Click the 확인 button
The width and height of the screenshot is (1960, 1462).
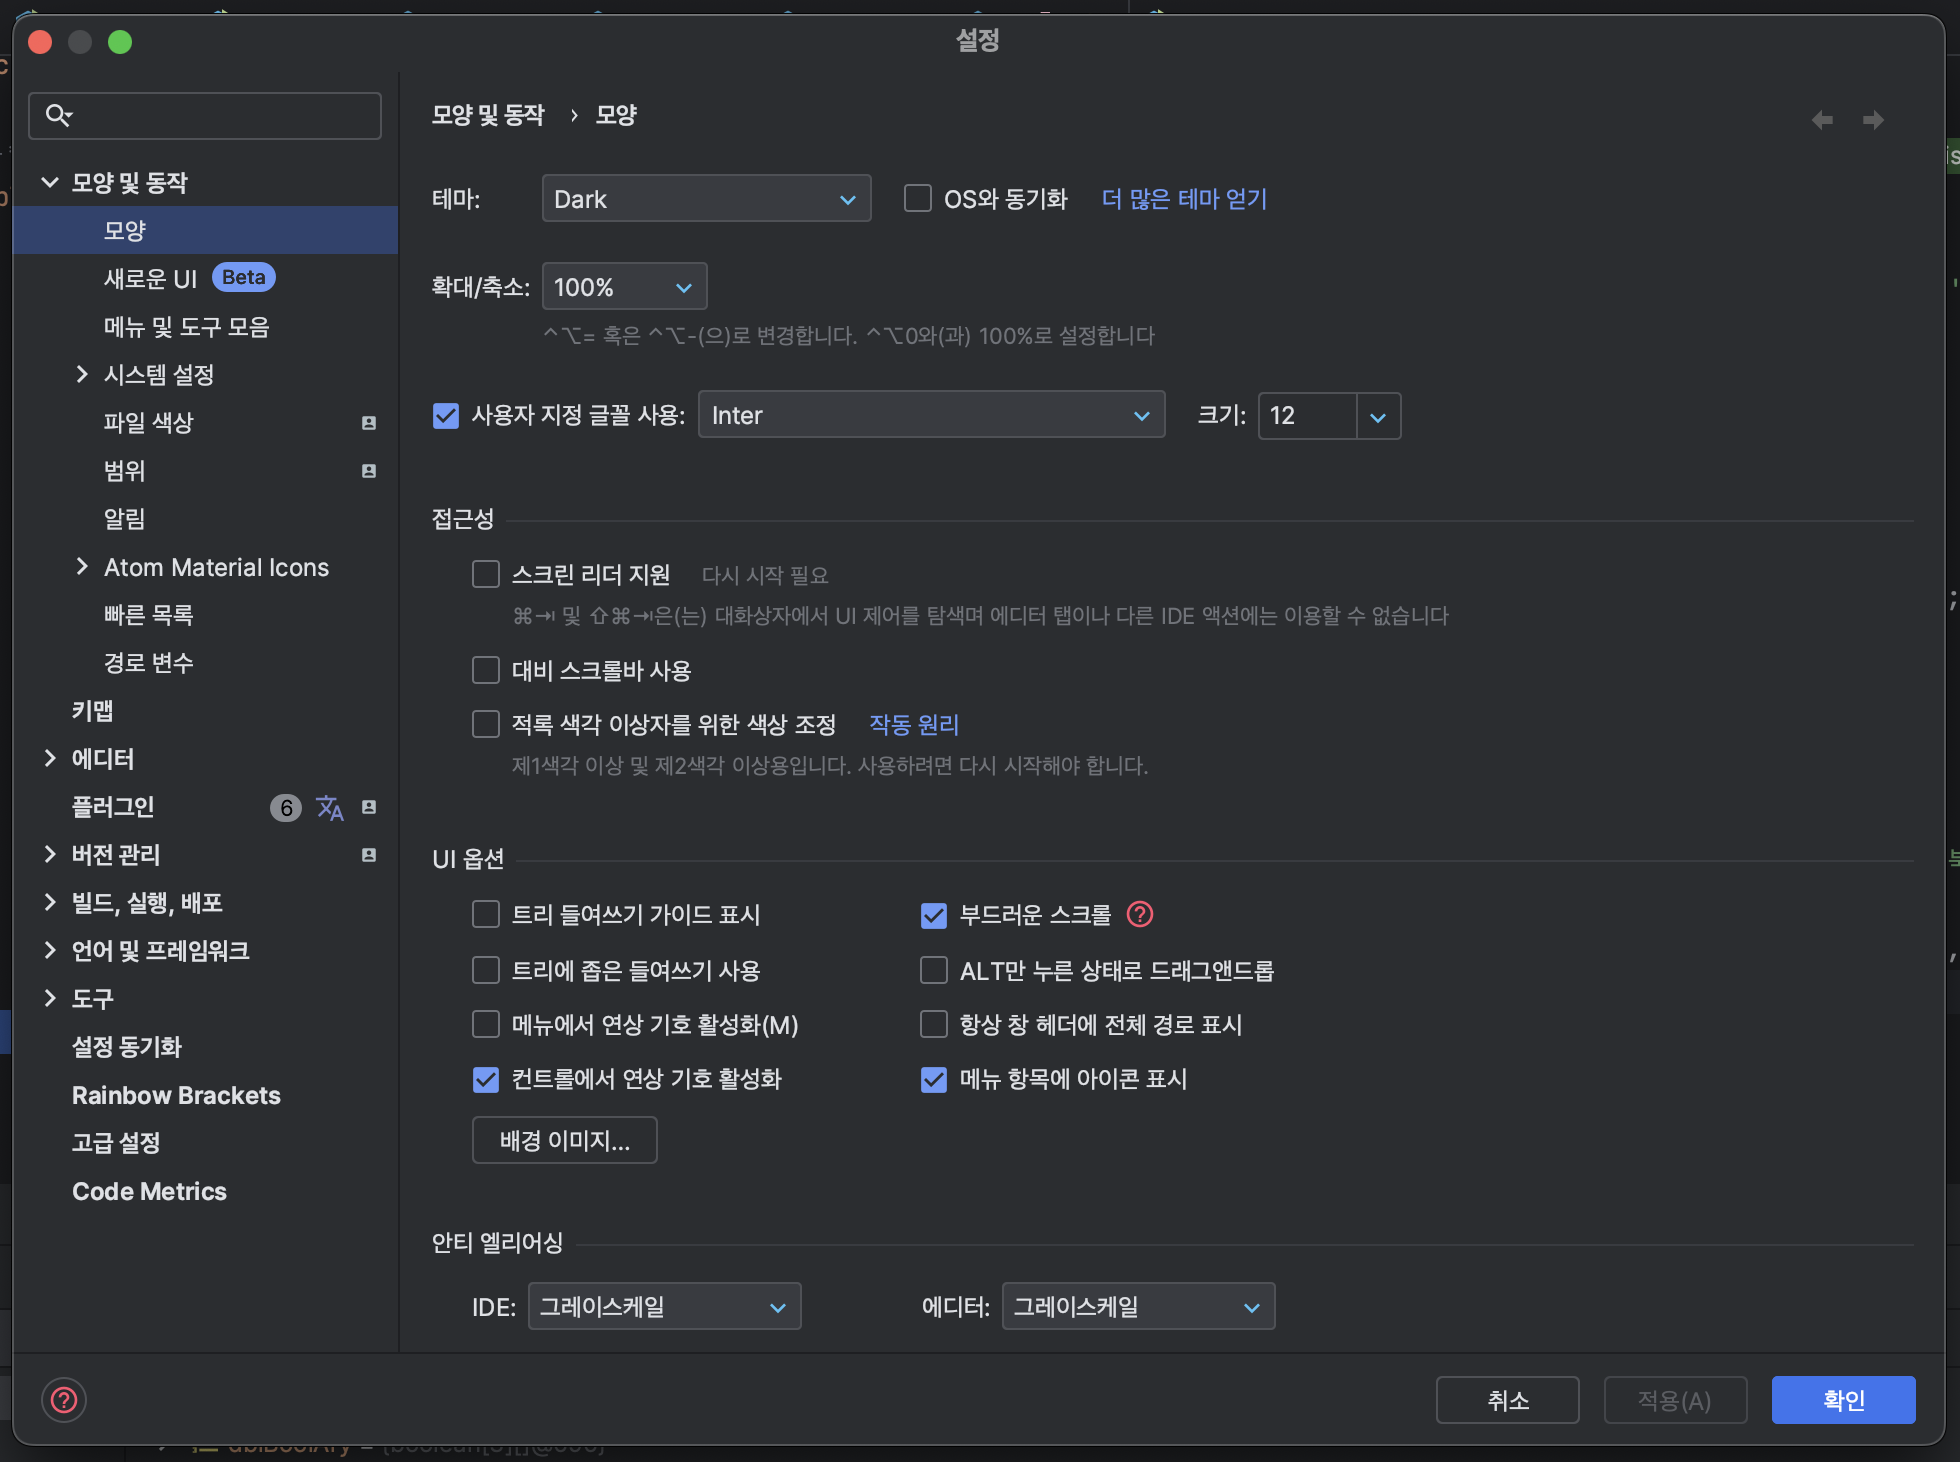click(1843, 1400)
